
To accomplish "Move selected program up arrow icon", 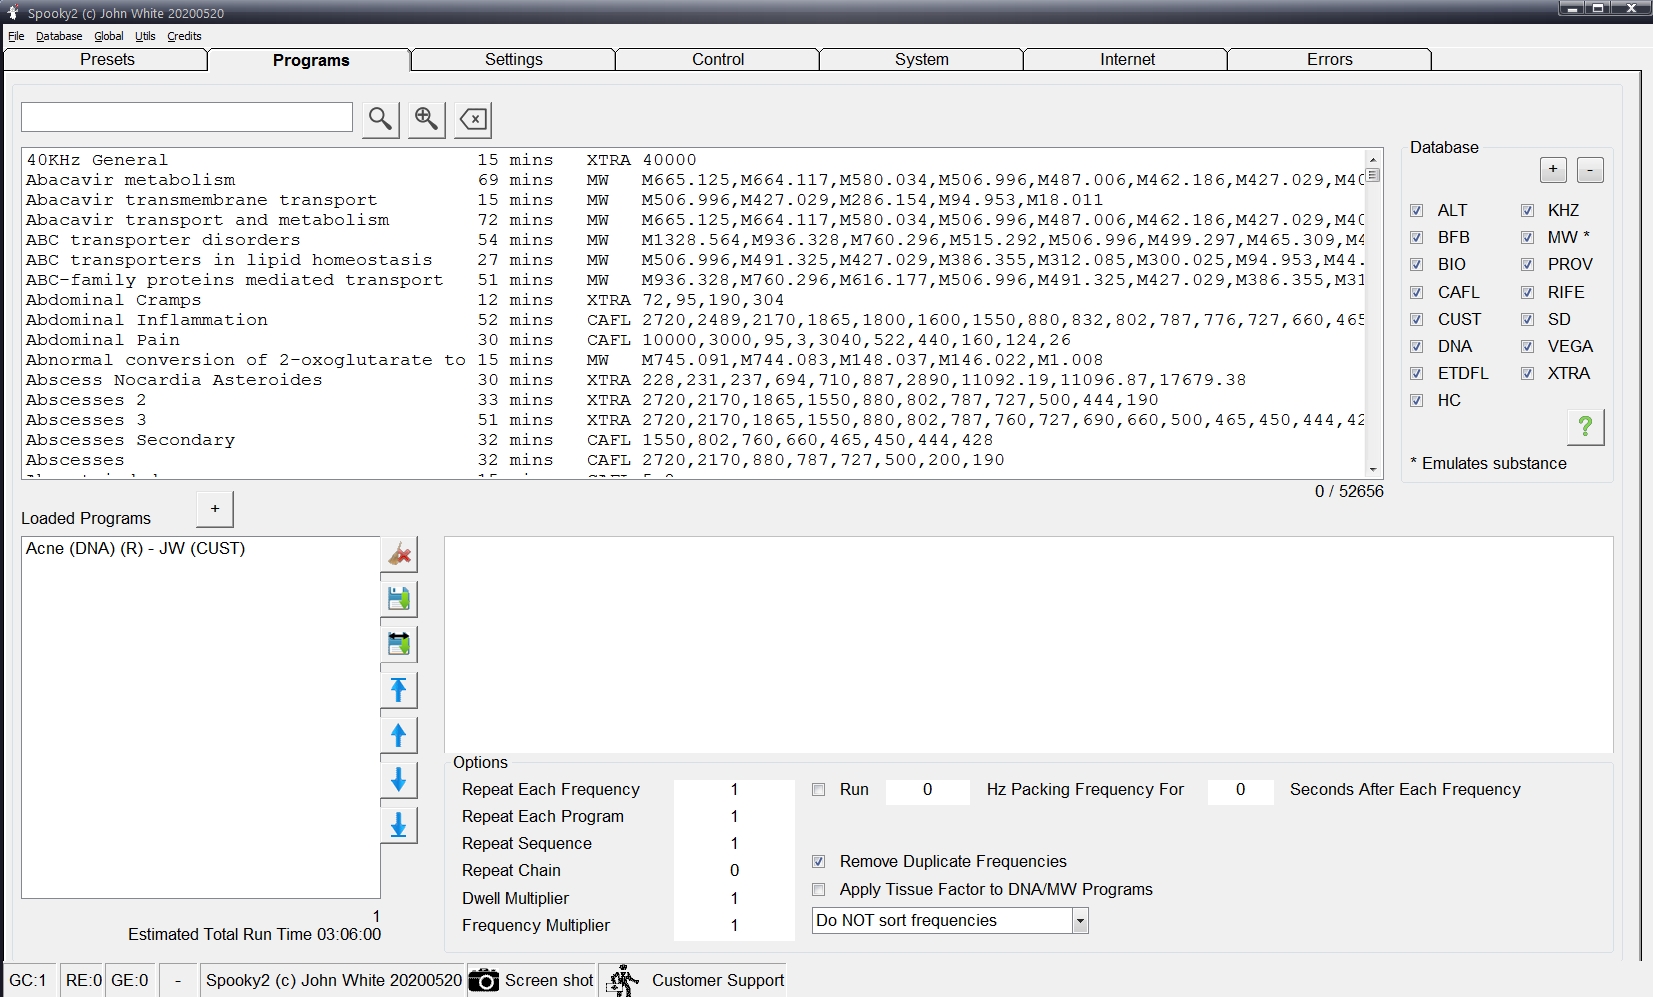I will 399,735.
